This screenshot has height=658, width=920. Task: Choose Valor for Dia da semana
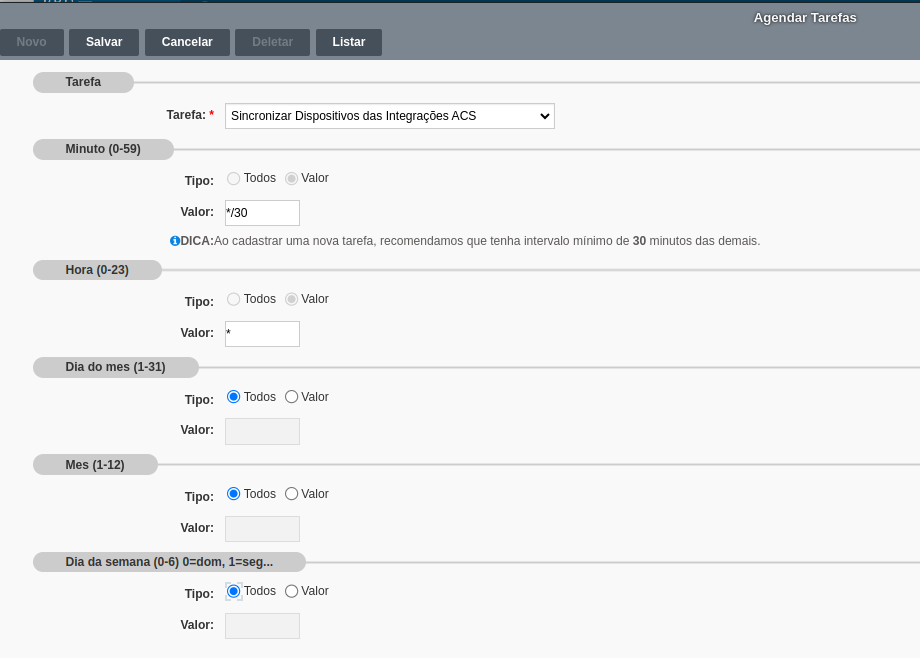point(292,591)
